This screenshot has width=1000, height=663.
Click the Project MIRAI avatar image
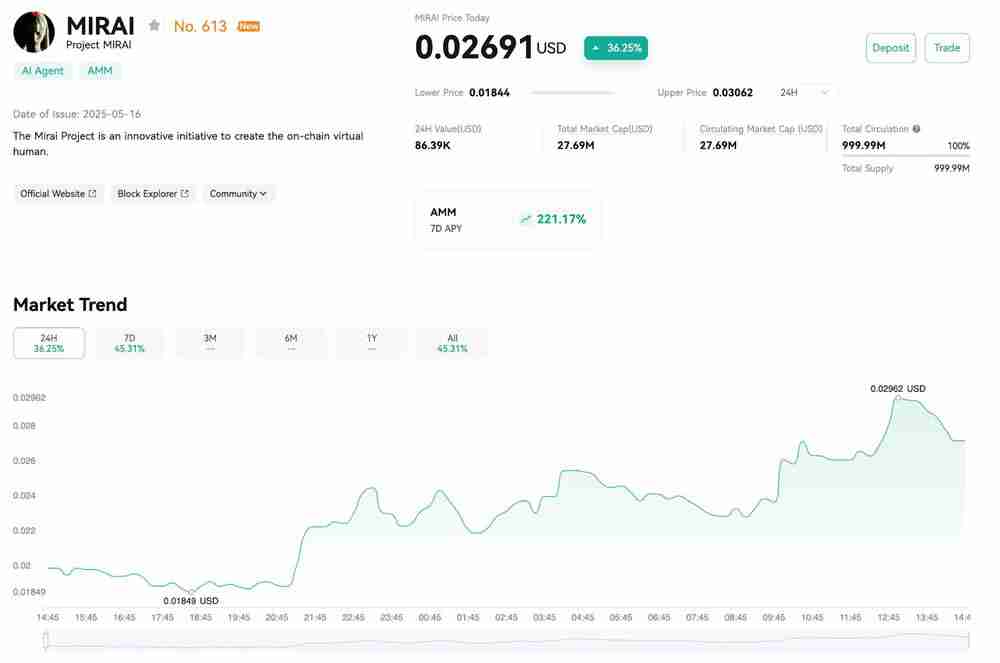point(34,32)
